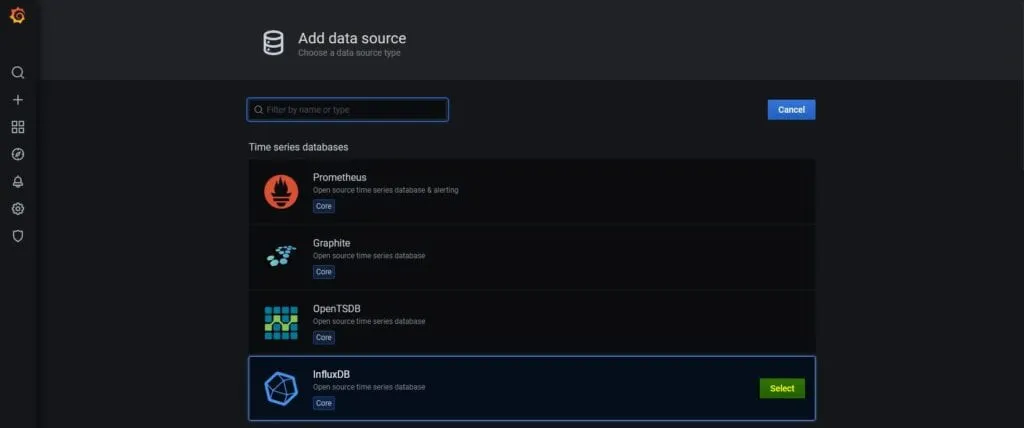Click the Graphite description text
The height and width of the screenshot is (428, 1024).
click(x=369, y=255)
